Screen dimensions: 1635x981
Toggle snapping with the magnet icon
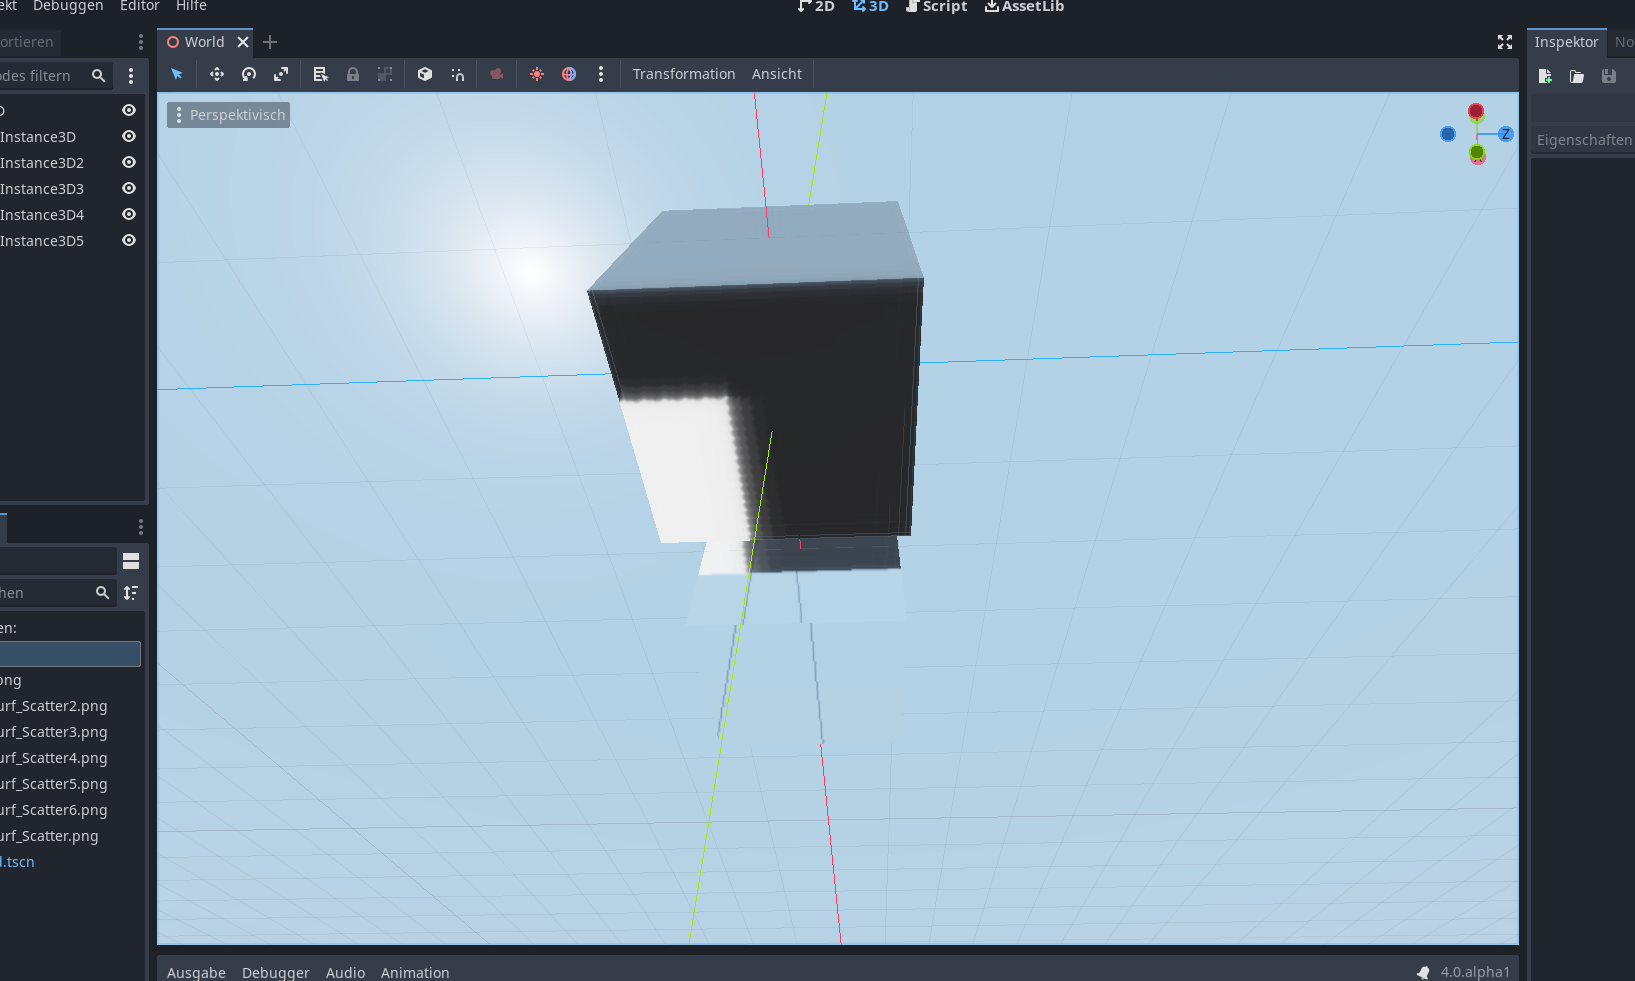[x=457, y=74]
